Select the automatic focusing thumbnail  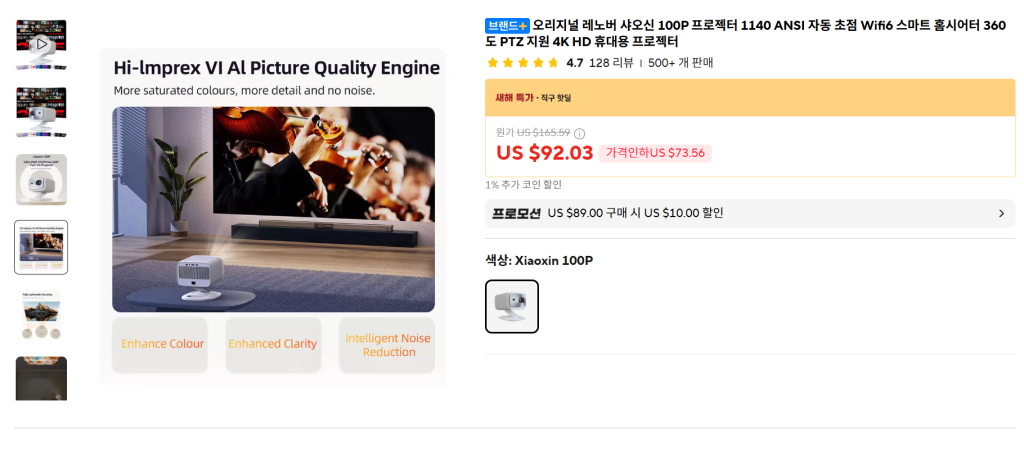tap(41, 315)
